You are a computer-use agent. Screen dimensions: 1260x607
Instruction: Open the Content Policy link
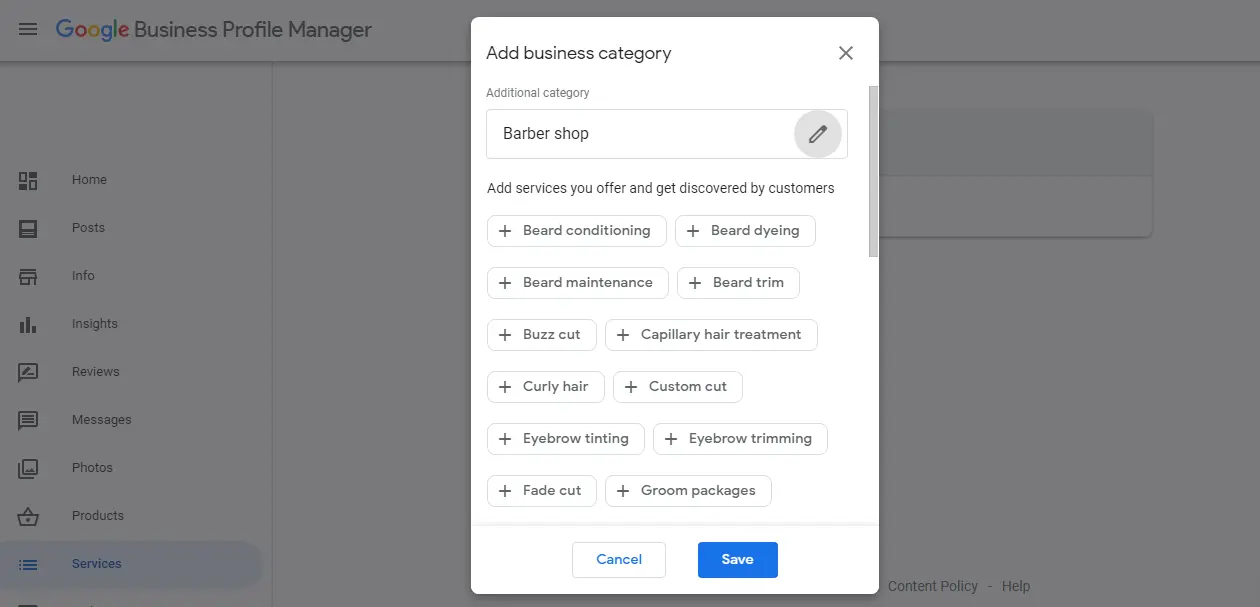(x=932, y=586)
